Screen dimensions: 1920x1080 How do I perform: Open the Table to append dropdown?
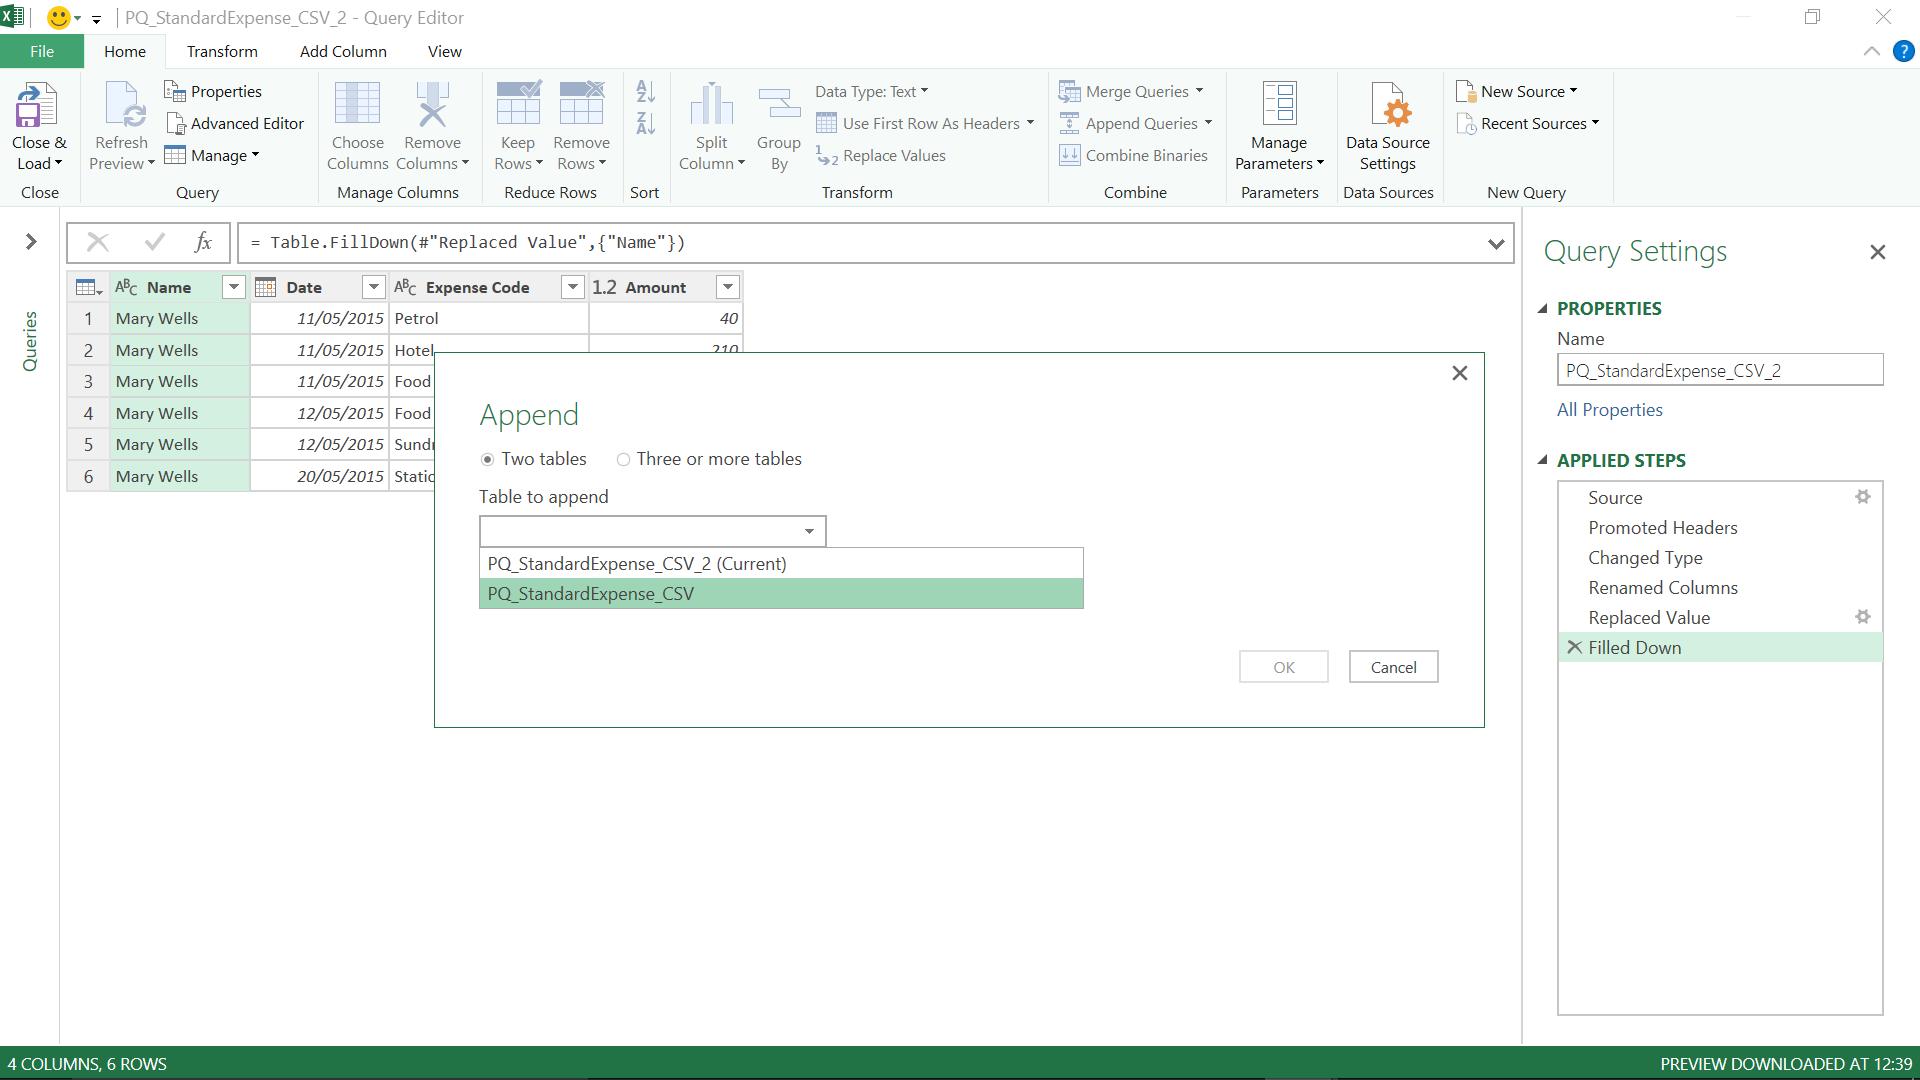[x=653, y=531]
